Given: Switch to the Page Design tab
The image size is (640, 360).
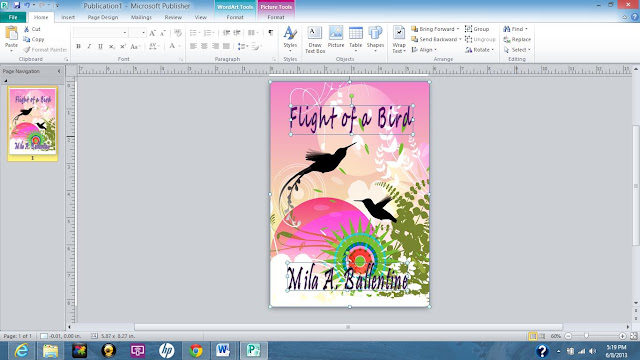Looking at the screenshot, I should coord(103,17).
